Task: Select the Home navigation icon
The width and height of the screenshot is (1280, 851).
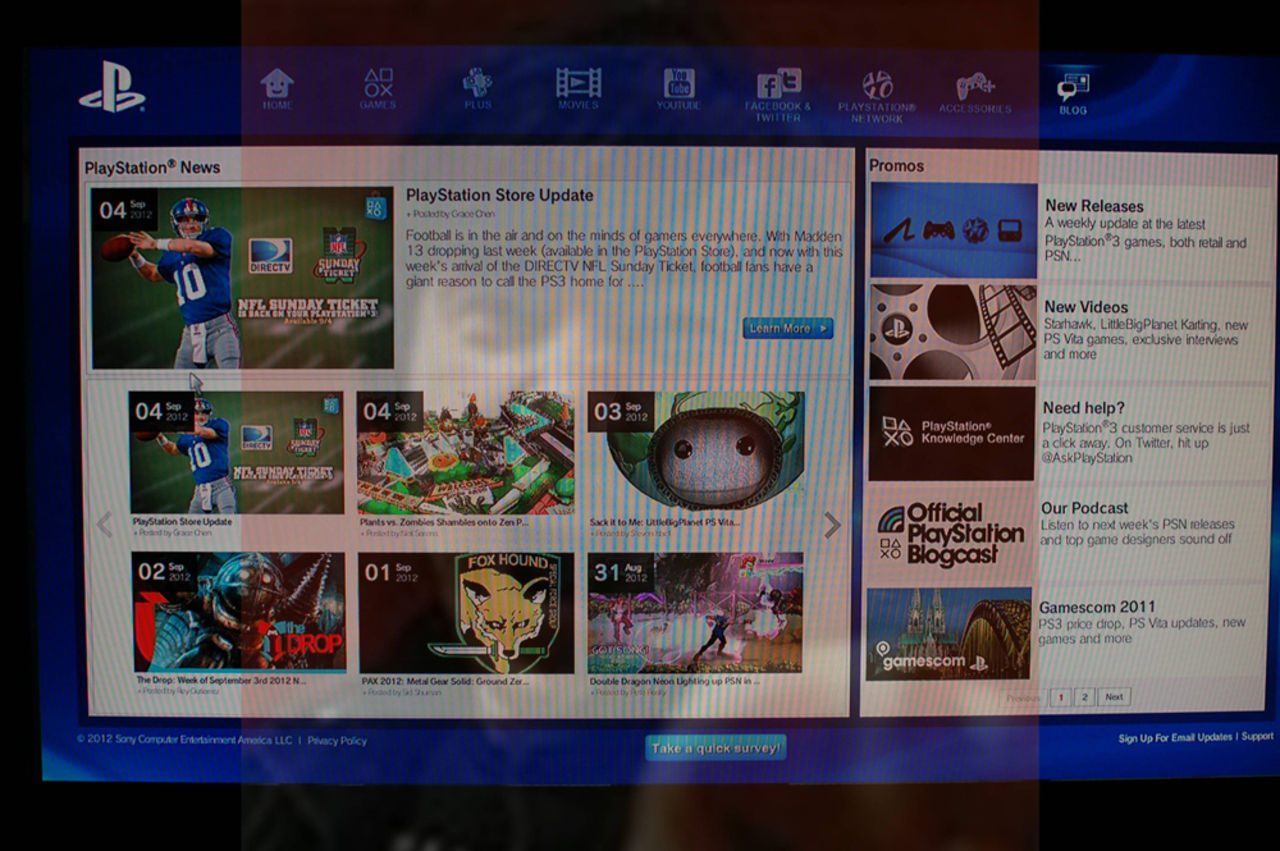Action: (x=277, y=83)
